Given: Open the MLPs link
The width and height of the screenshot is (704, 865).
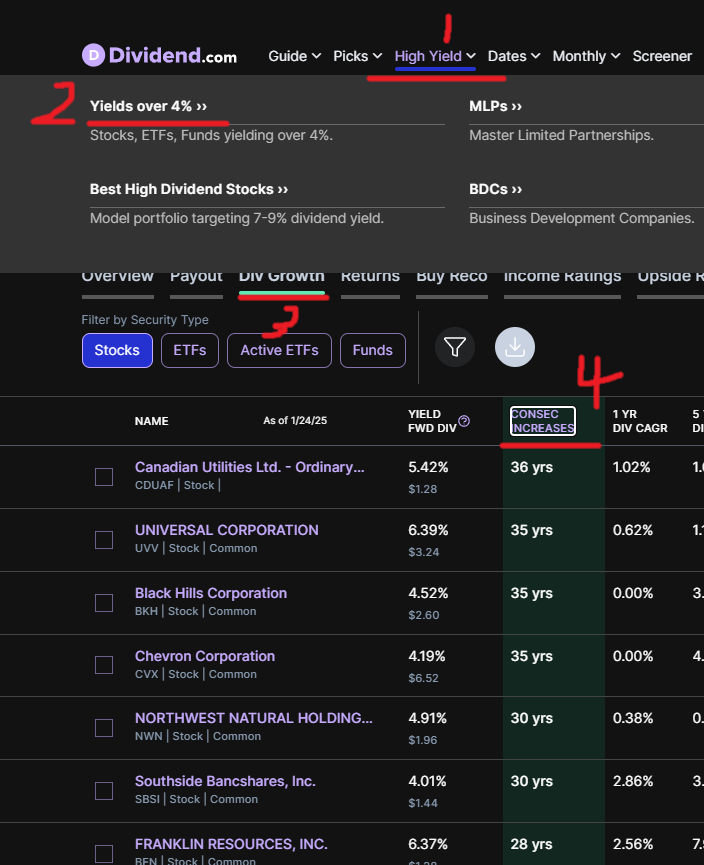Looking at the screenshot, I should (495, 106).
